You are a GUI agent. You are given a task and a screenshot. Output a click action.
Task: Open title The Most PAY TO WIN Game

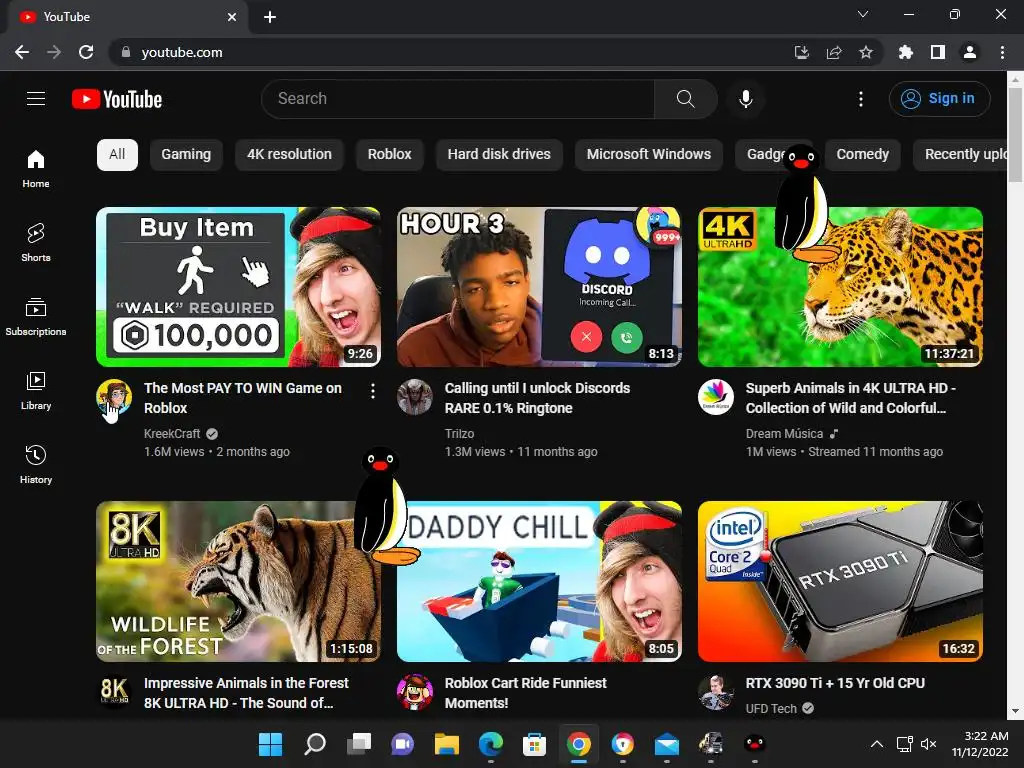click(x=242, y=398)
